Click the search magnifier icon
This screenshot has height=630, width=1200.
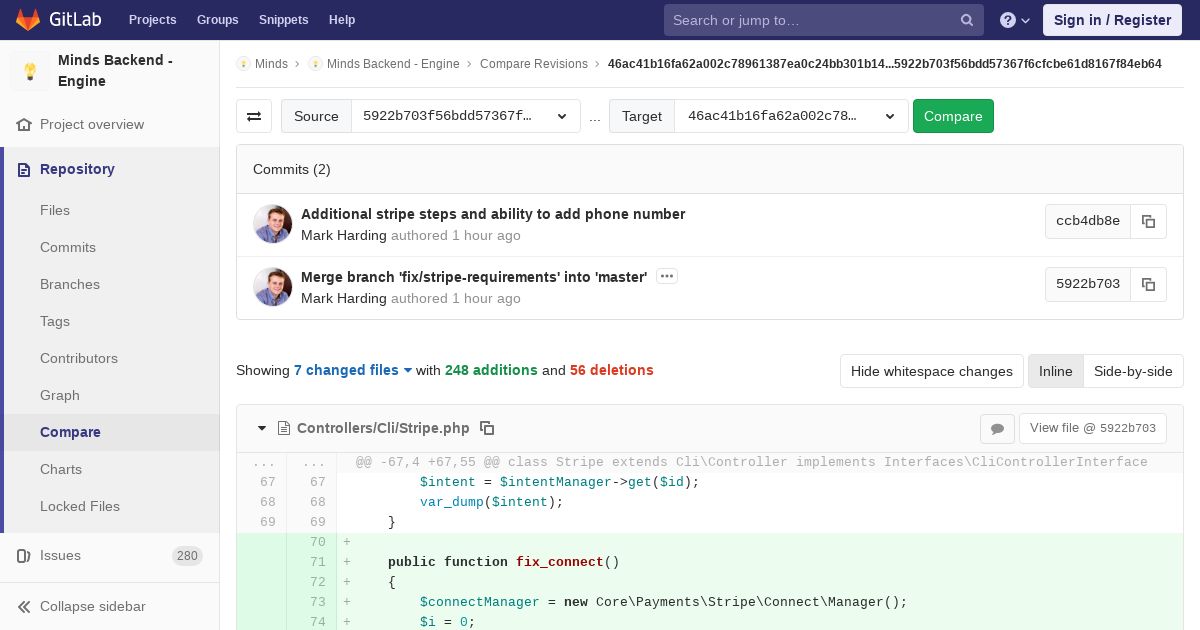tap(967, 20)
